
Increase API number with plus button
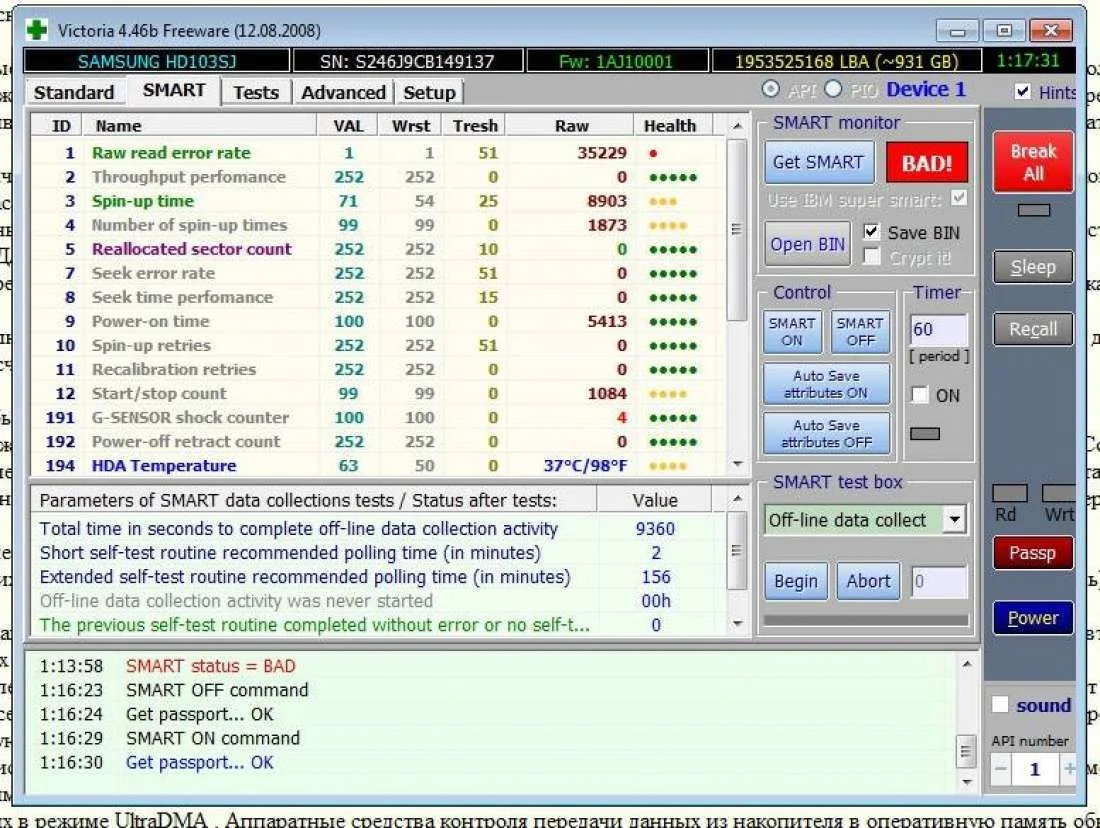[1068, 769]
